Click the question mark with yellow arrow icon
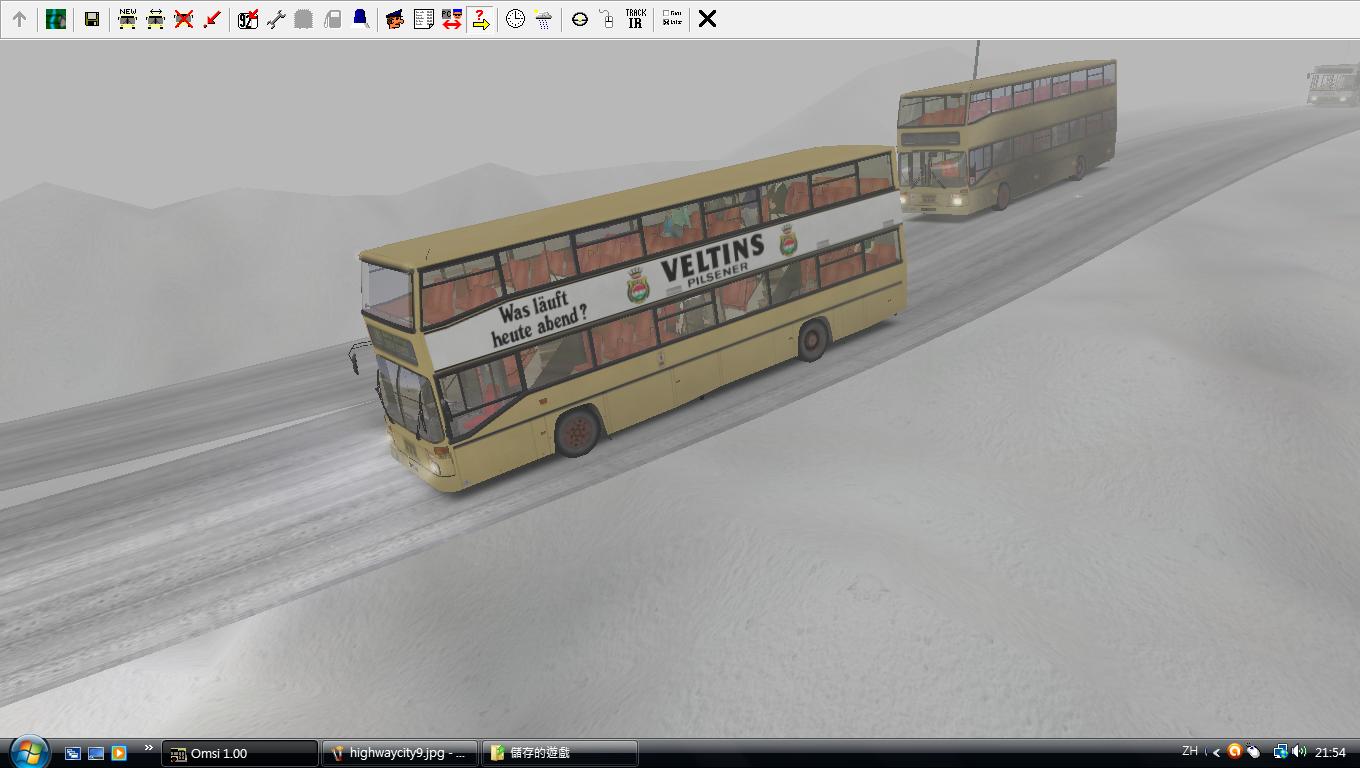The width and height of the screenshot is (1360, 768). coord(480,19)
